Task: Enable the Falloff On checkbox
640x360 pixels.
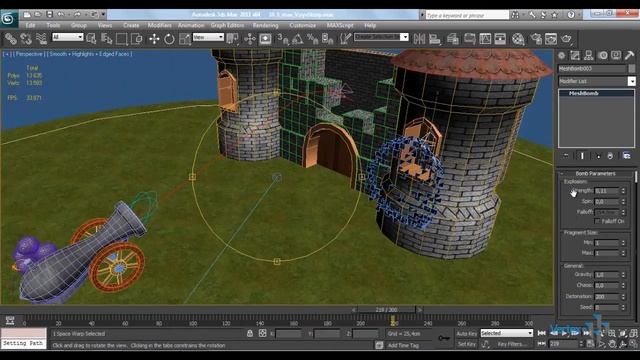Action: tap(598, 221)
